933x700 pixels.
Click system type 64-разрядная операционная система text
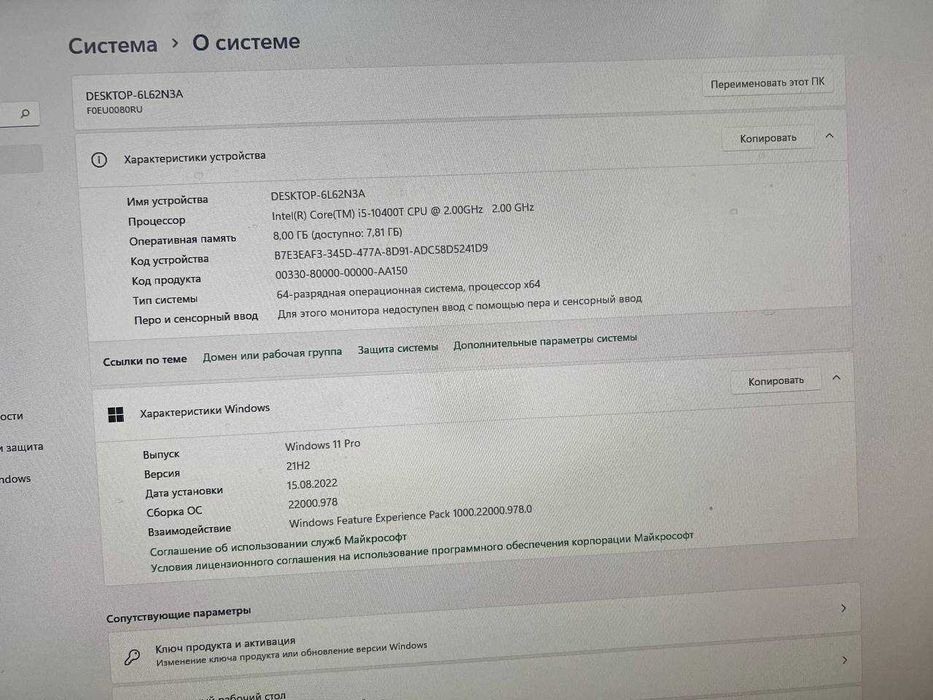pos(408,290)
